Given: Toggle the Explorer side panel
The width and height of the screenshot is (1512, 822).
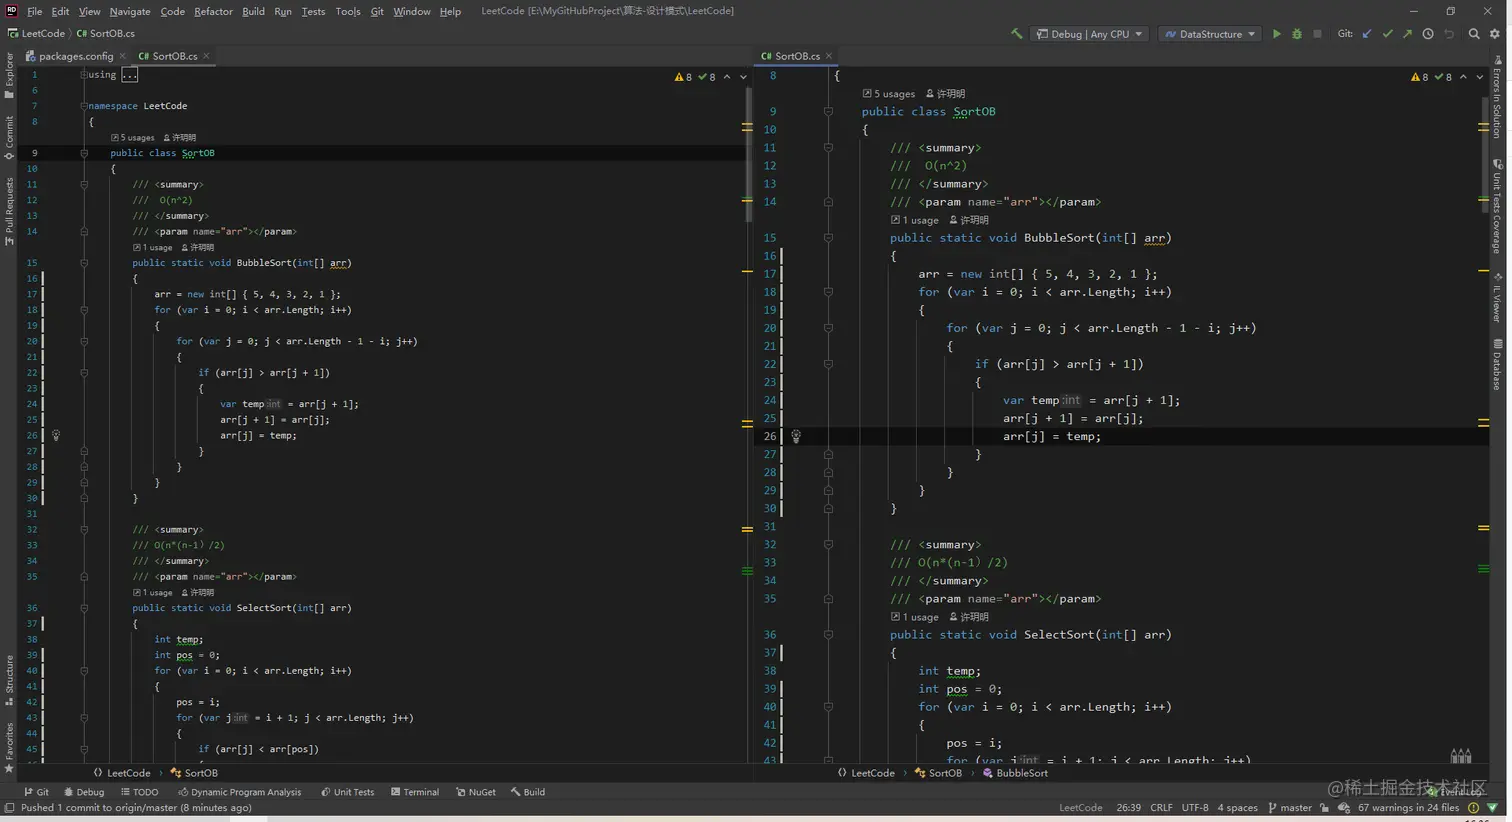Looking at the screenshot, I should 9,76.
